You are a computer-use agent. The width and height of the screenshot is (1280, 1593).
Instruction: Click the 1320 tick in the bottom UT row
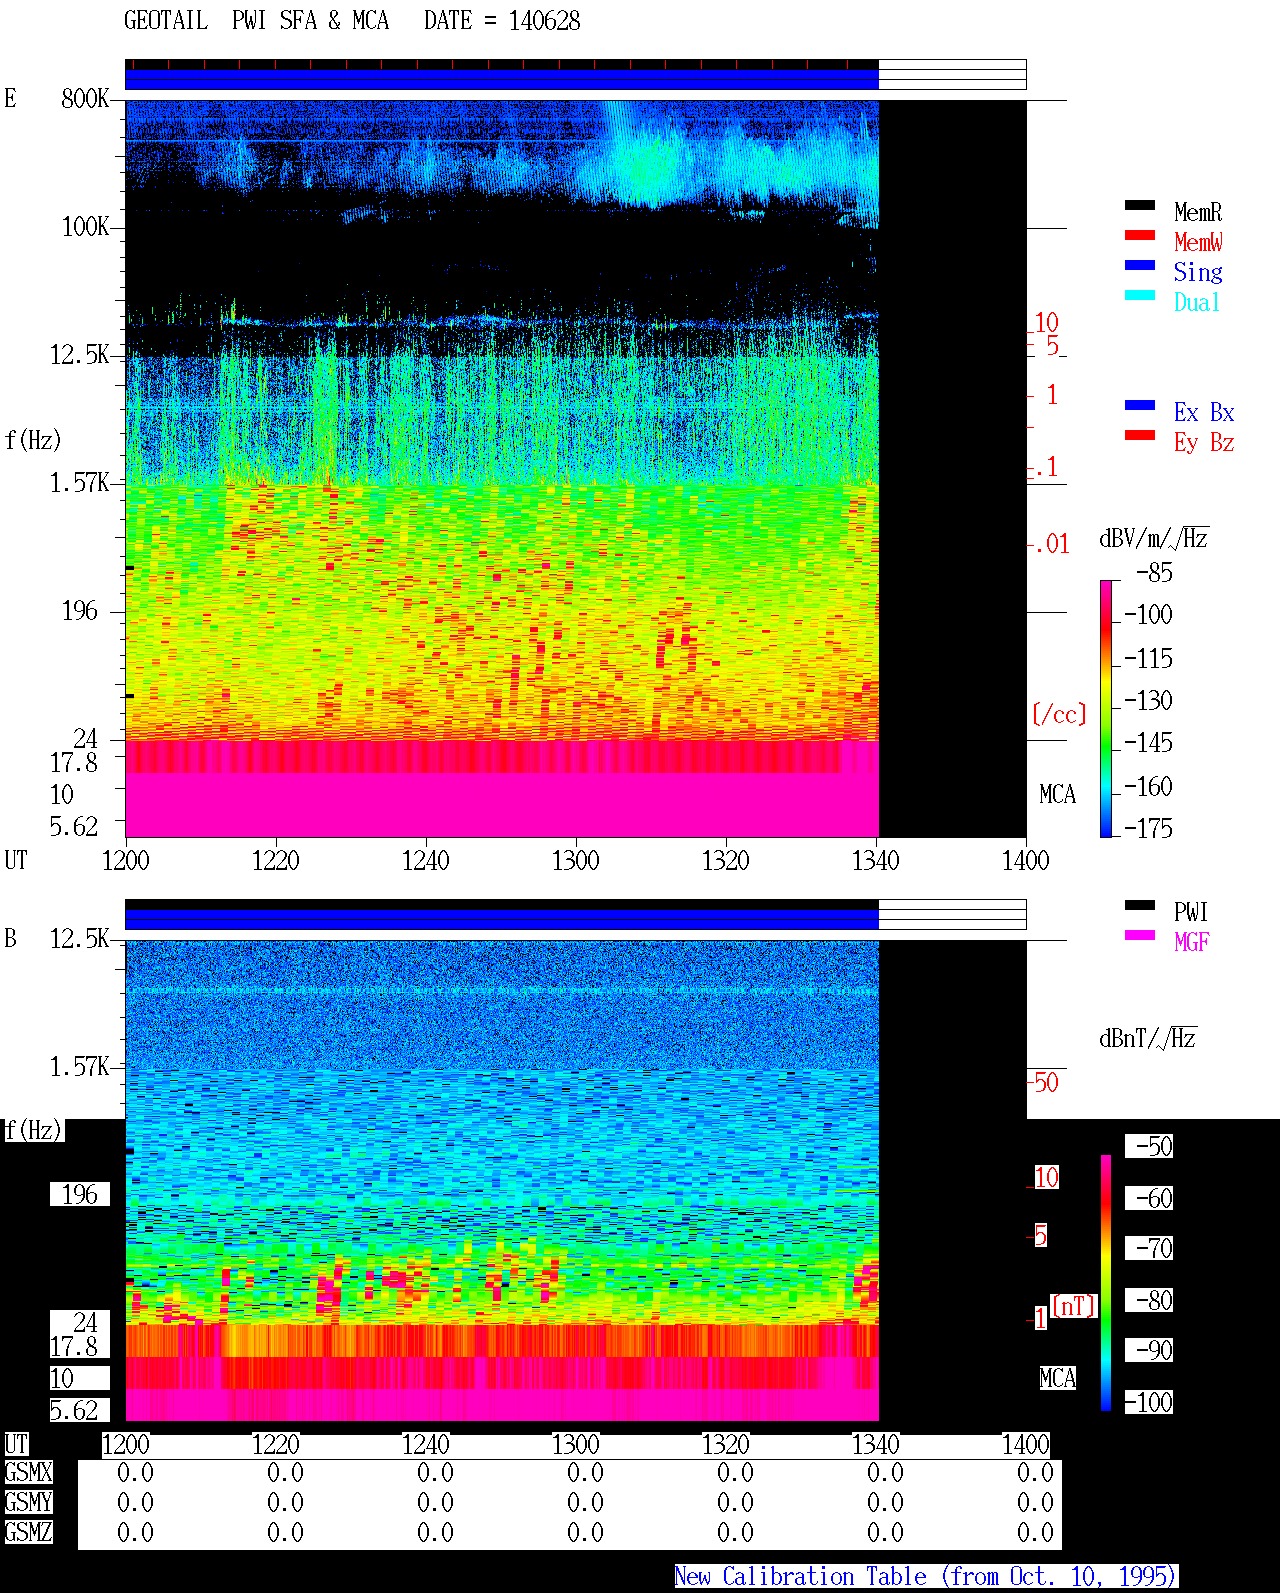[x=725, y=1444]
